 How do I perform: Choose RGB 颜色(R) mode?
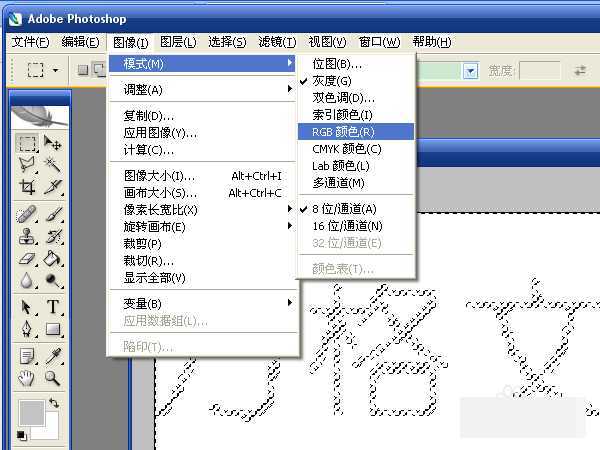click(x=356, y=132)
